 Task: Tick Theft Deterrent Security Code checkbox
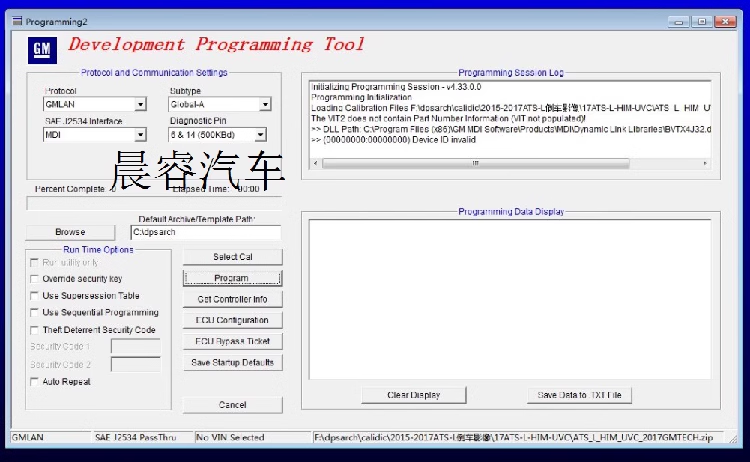pos(34,330)
